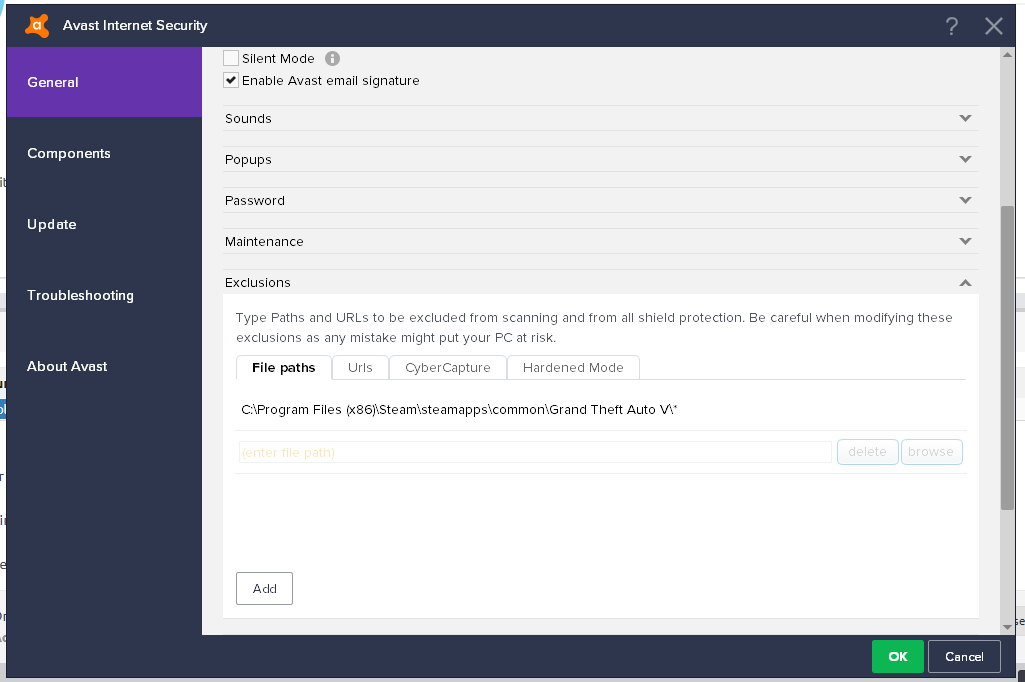The image size is (1025, 682).
Task: Go to the Troubleshooting section
Action: tap(80, 295)
